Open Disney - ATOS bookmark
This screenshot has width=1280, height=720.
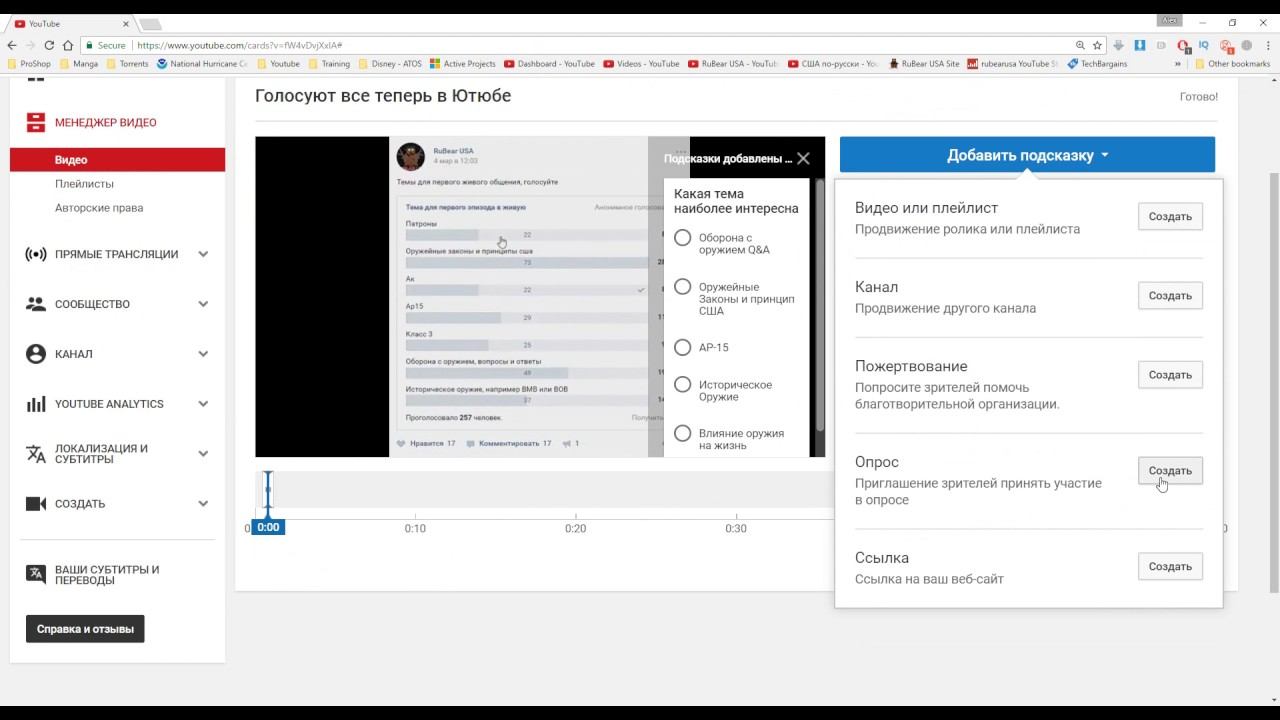390,63
